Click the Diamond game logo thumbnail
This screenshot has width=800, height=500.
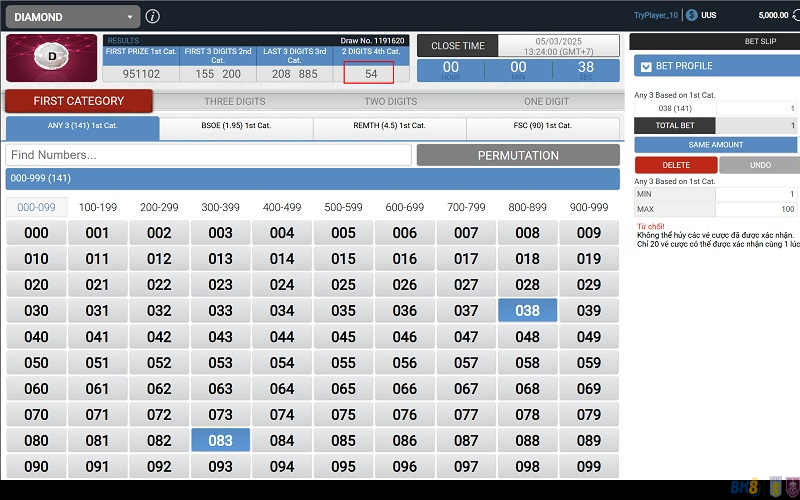coord(52,59)
